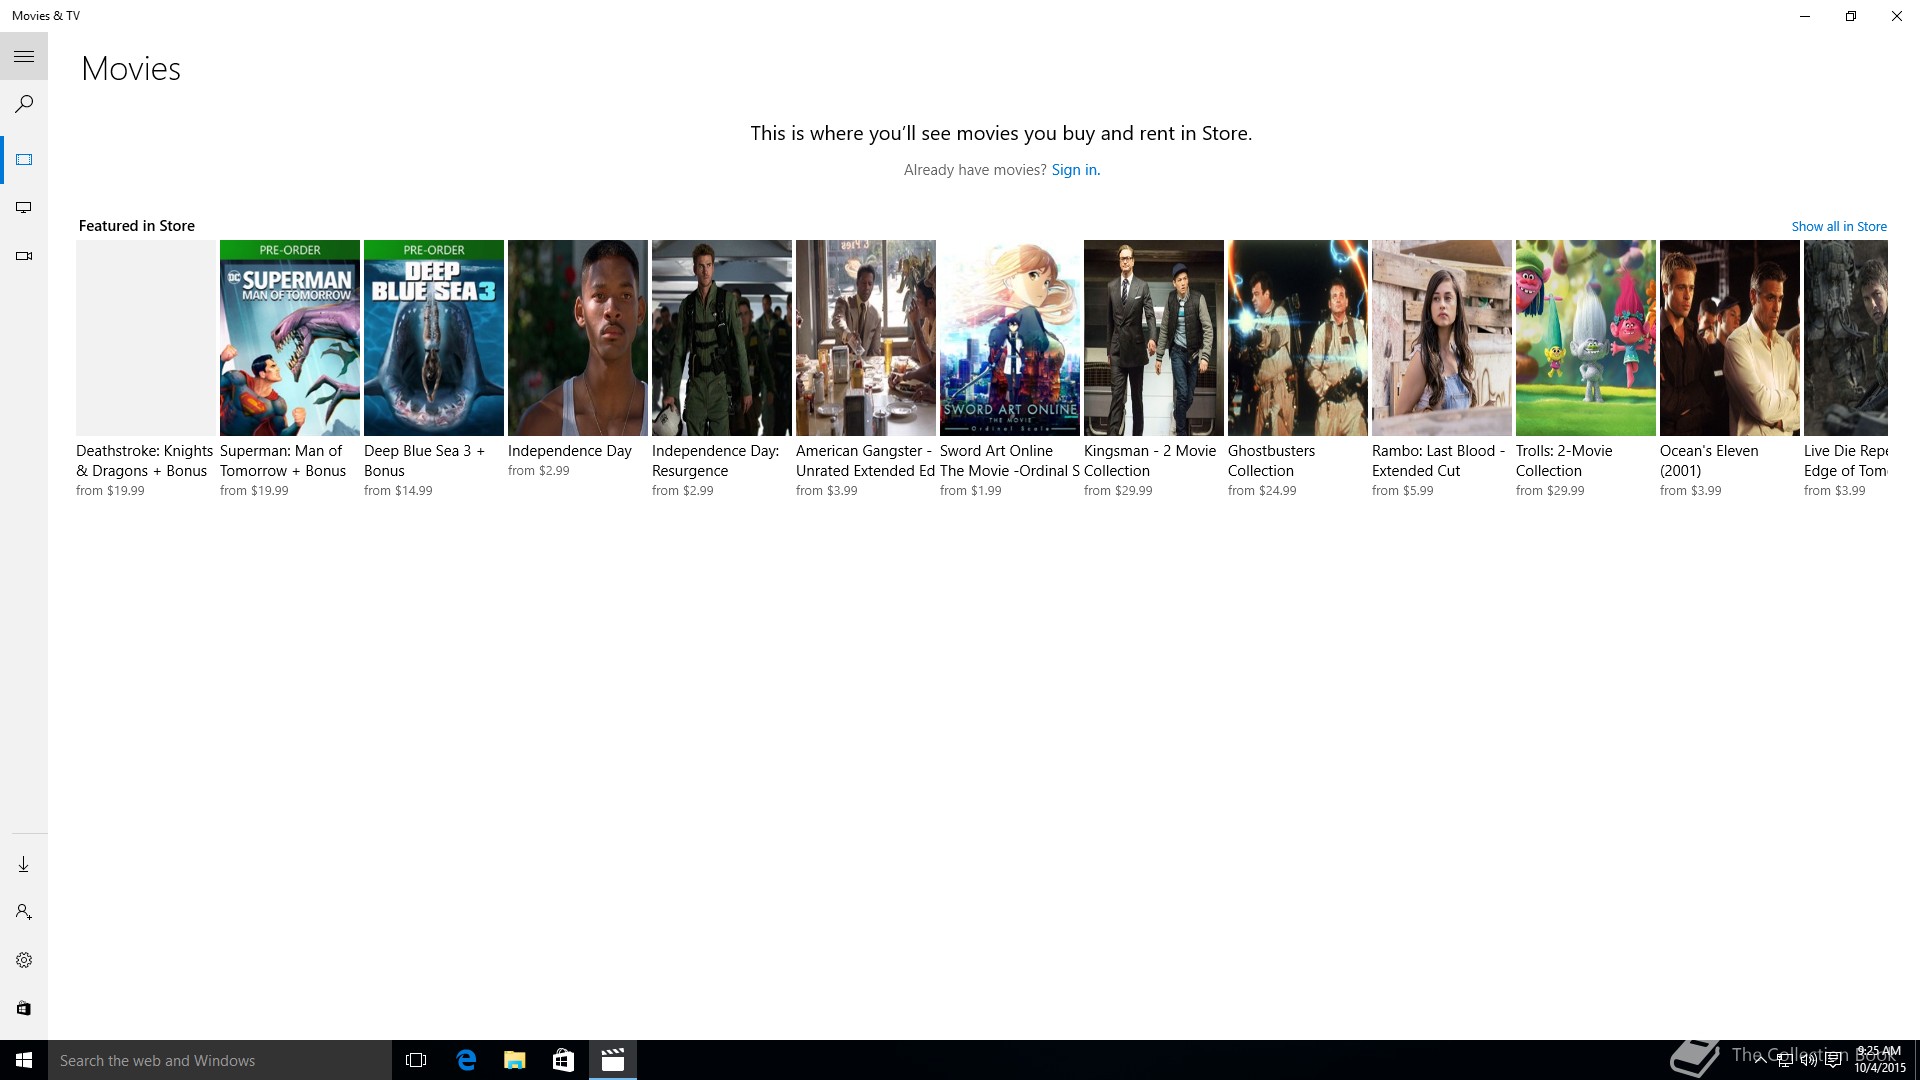
Task: Open Action Center notifications icon
Action: [1833, 1061]
